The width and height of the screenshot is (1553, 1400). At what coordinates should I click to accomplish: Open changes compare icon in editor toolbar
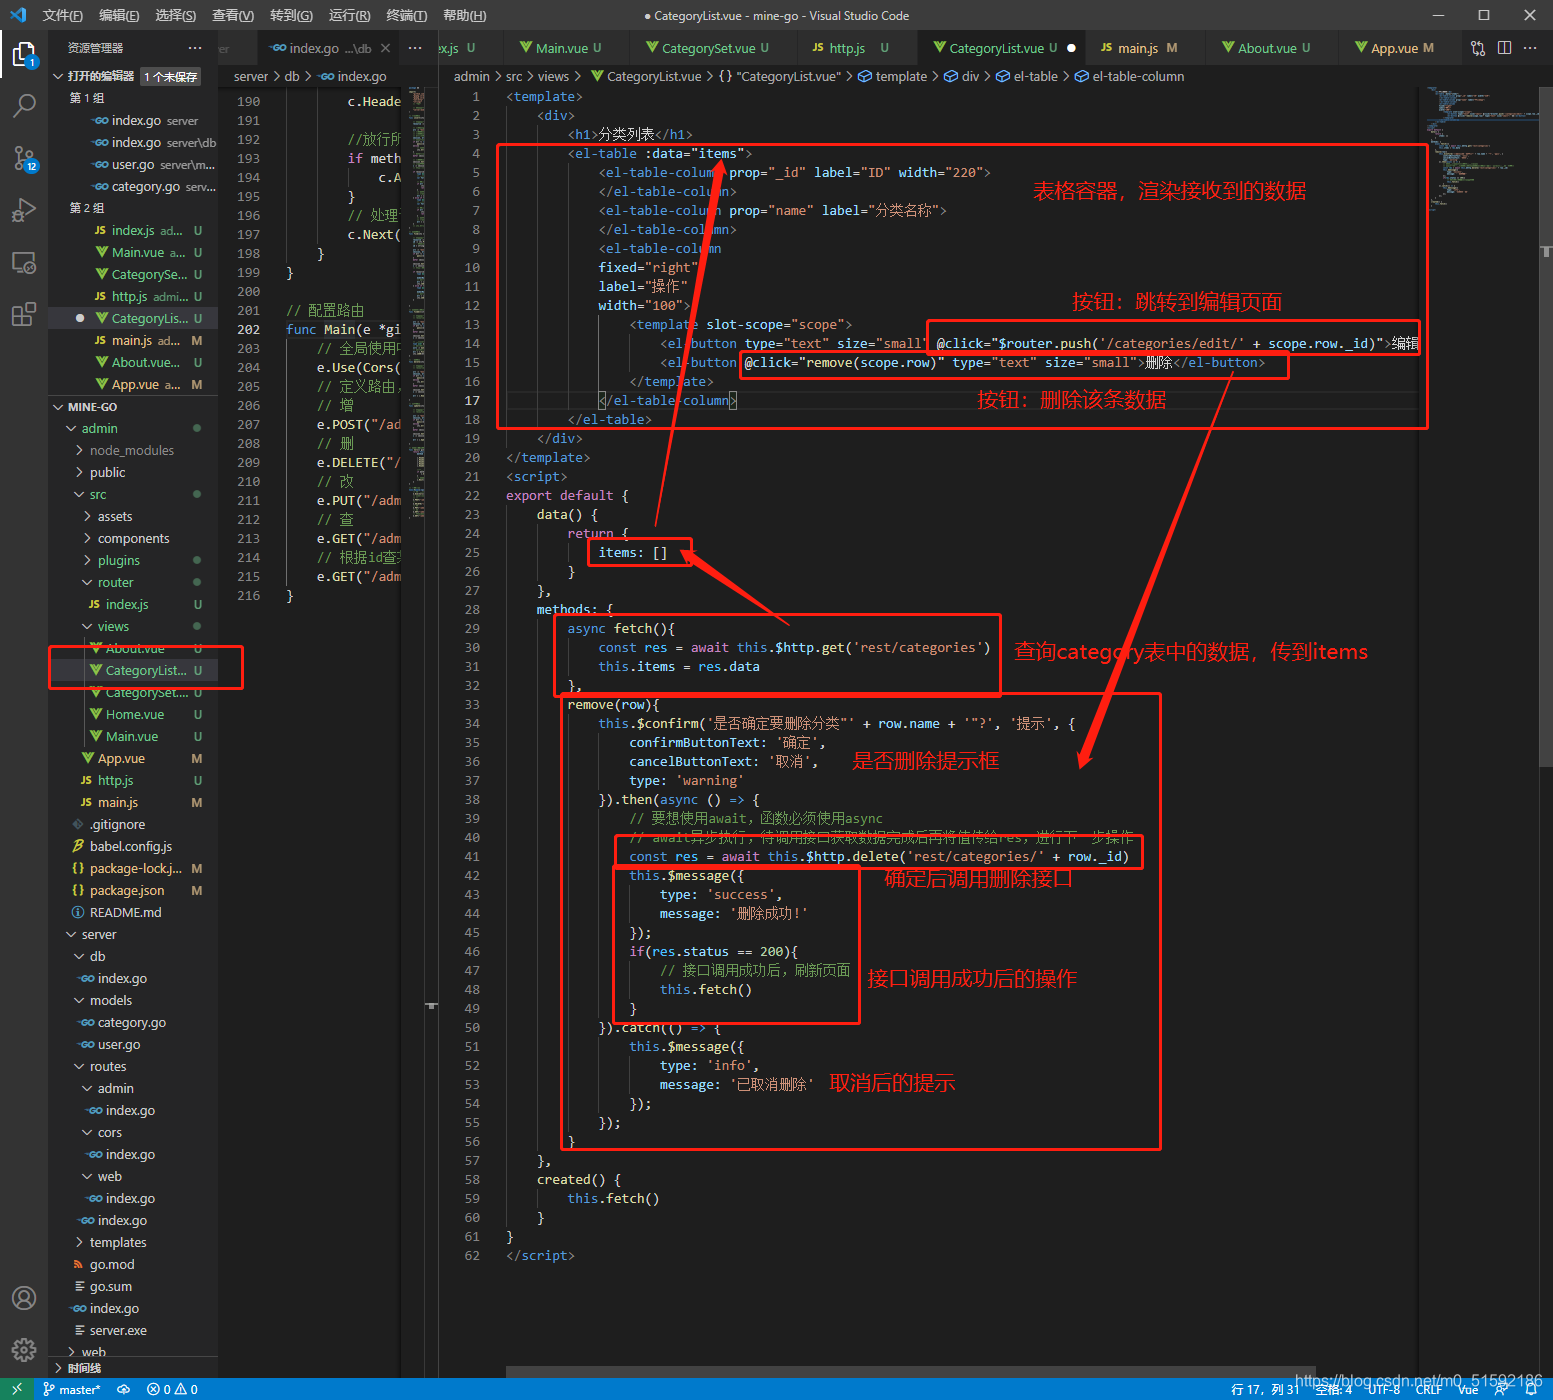[x=1478, y=48]
